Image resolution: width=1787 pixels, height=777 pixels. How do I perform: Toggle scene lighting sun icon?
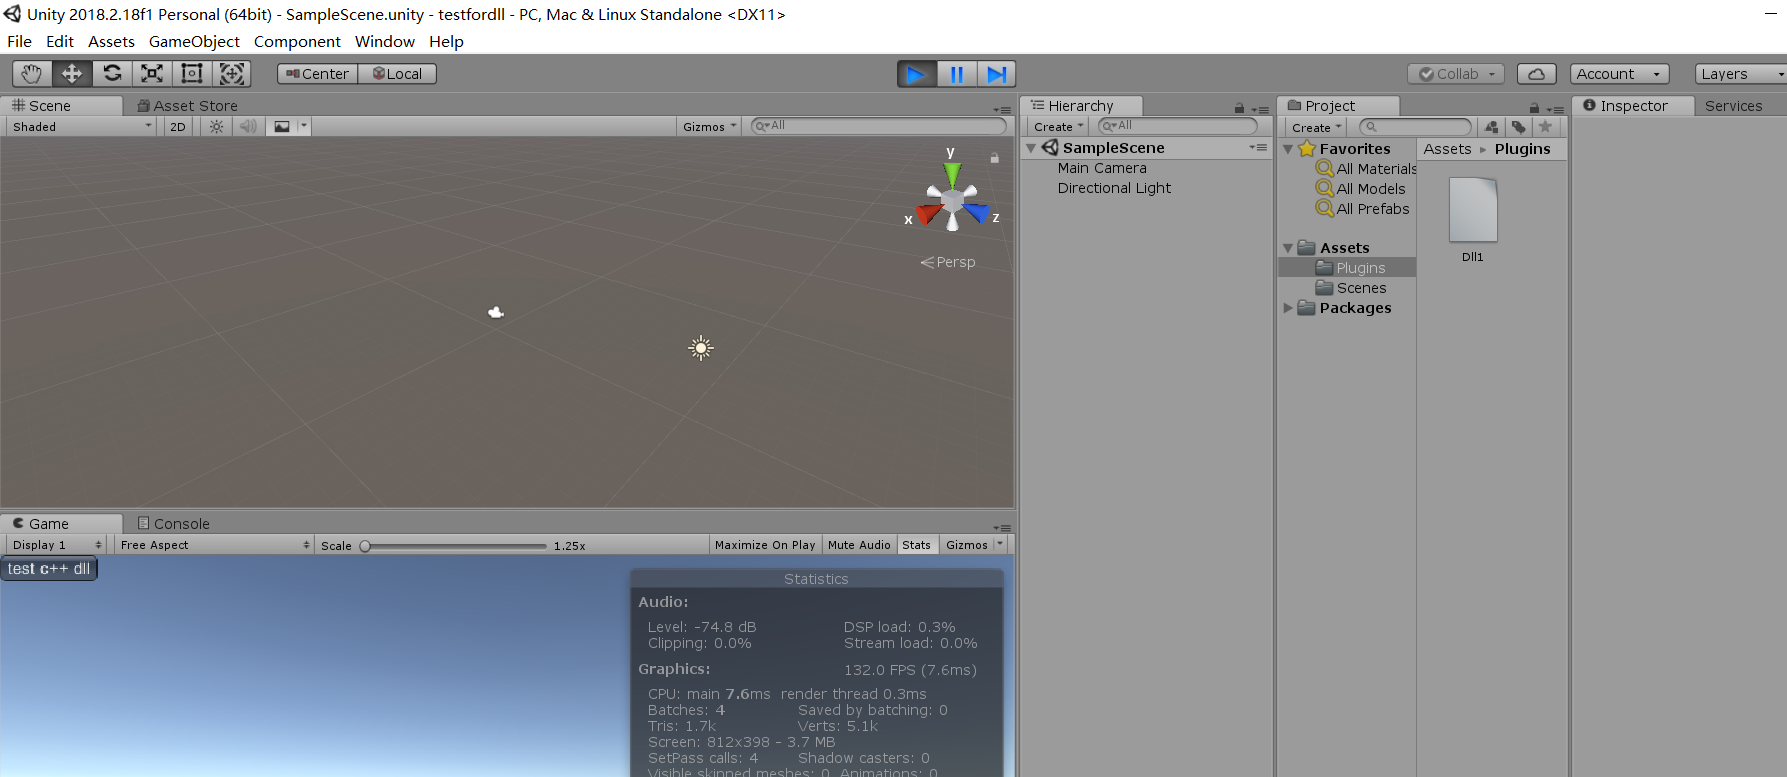pos(216,127)
